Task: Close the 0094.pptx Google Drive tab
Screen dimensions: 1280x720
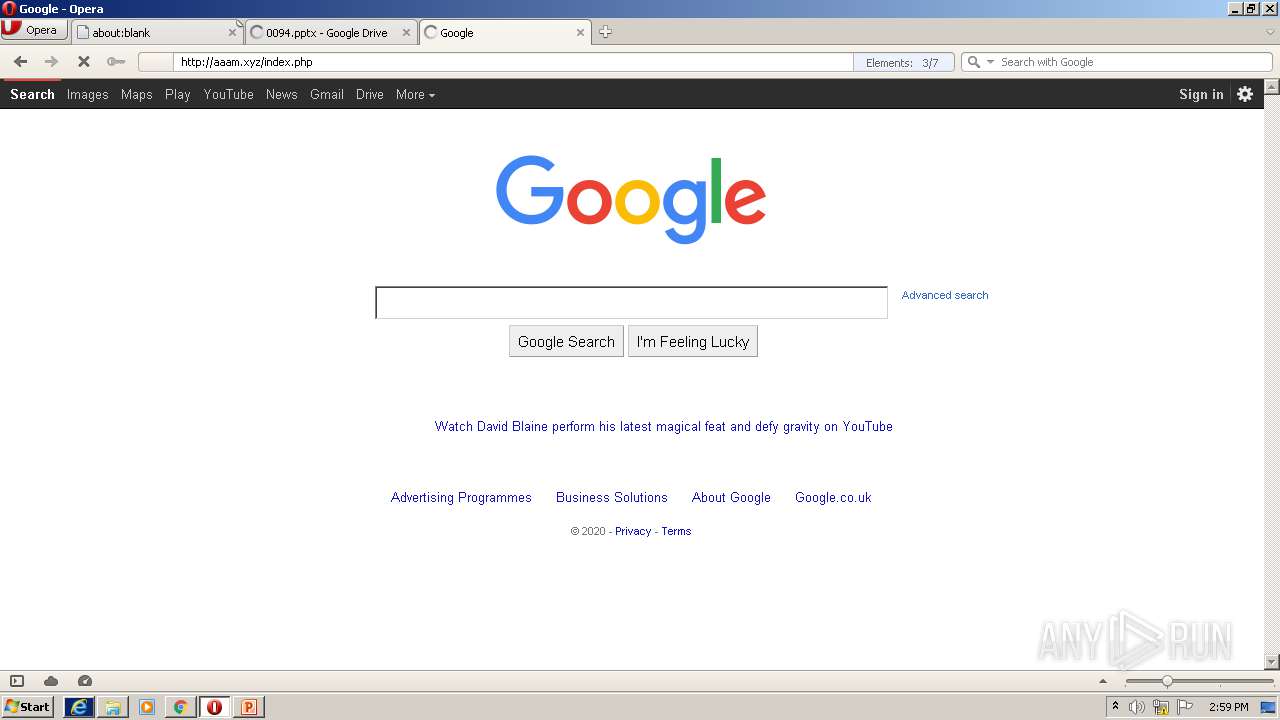Action: click(406, 32)
